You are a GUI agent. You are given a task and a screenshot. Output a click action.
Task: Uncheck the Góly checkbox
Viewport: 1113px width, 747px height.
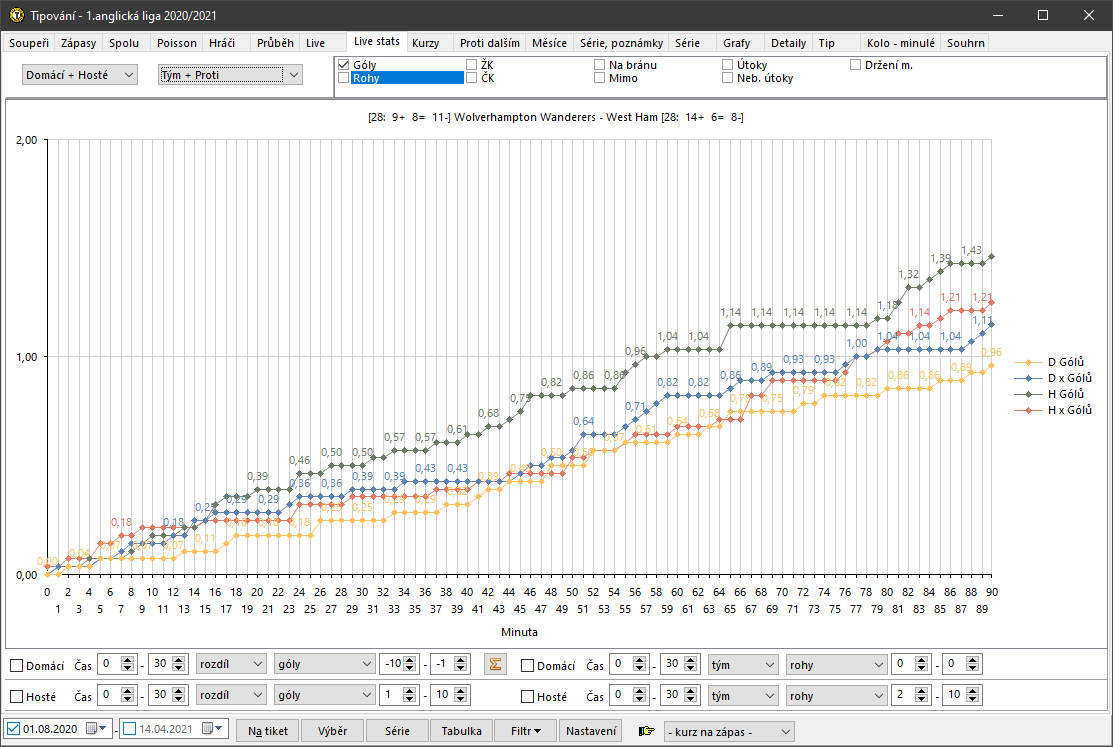[x=344, y=65]
